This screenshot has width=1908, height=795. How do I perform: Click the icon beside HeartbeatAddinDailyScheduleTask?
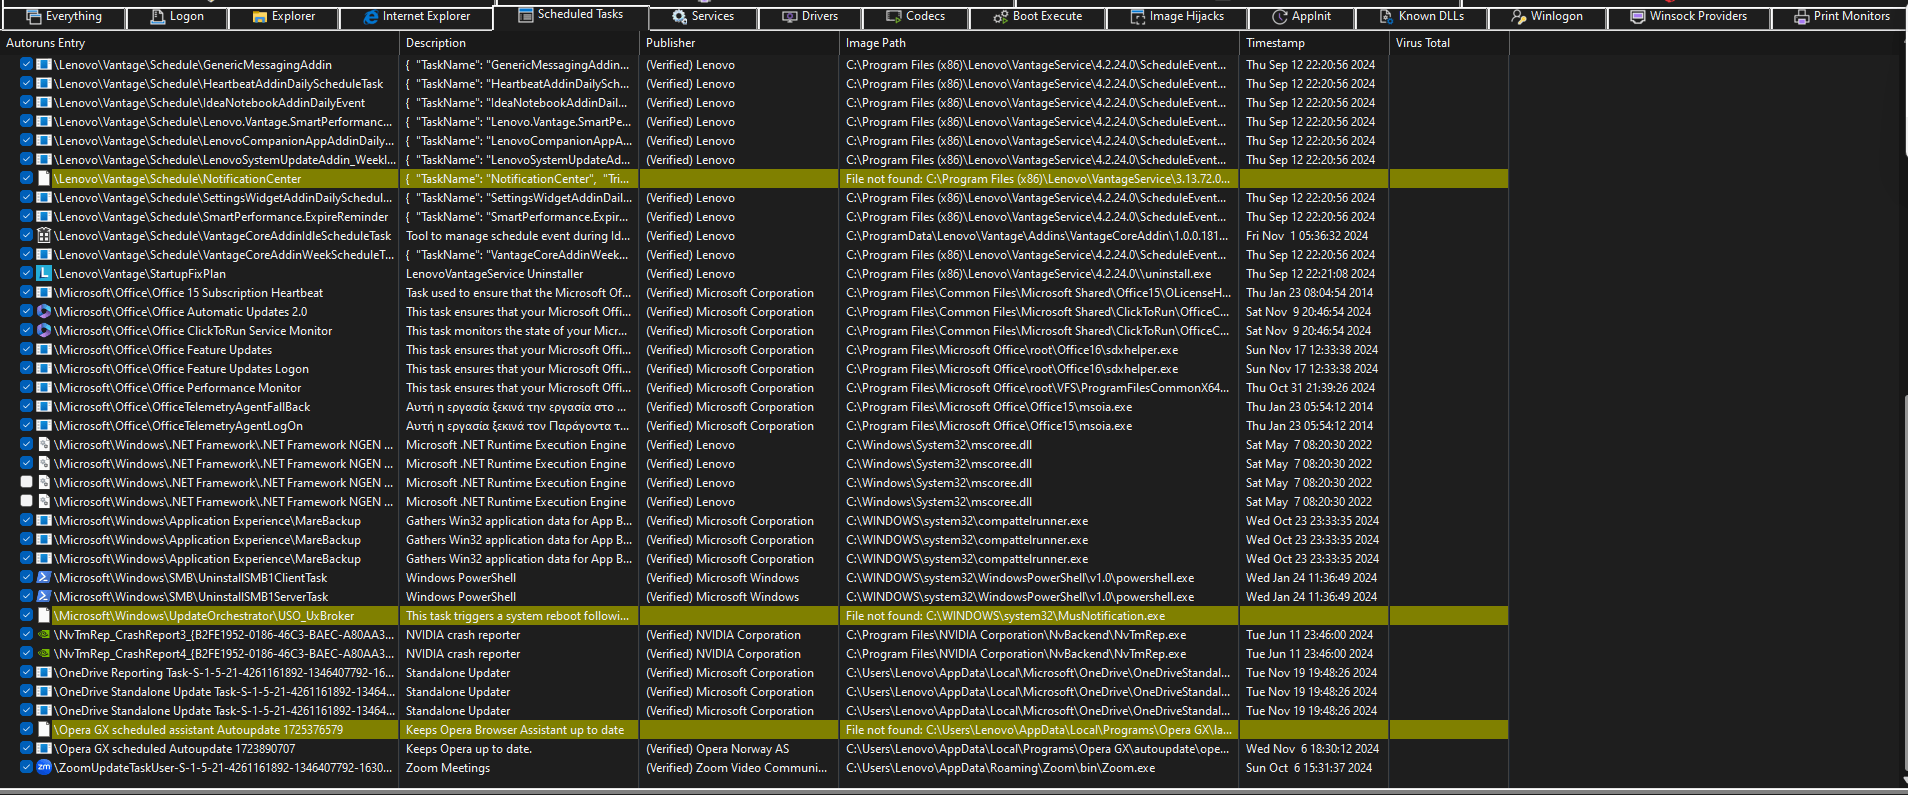44,84
